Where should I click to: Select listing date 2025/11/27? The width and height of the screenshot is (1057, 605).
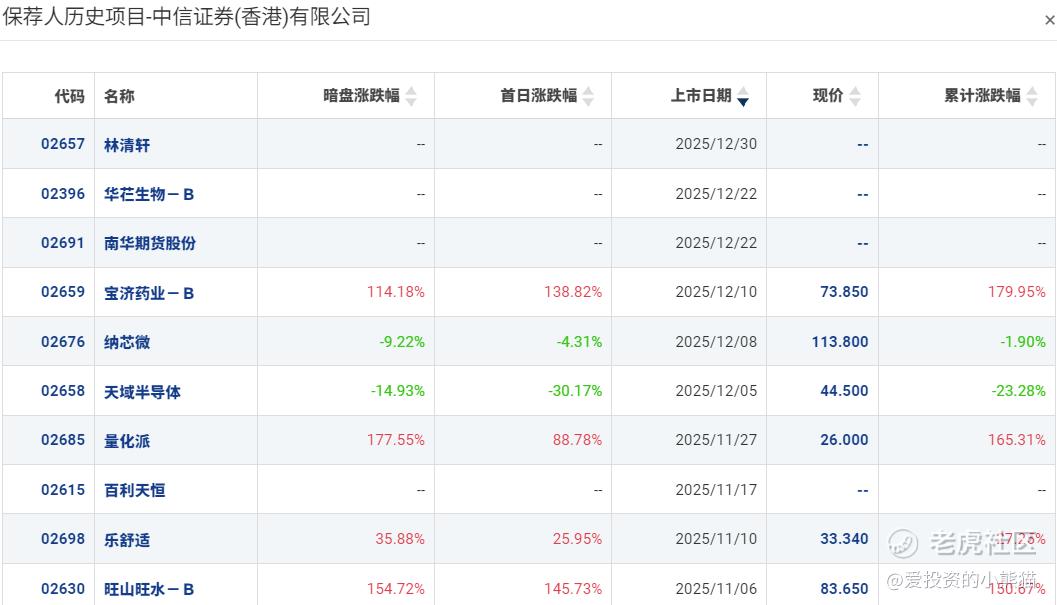[716, 440]
